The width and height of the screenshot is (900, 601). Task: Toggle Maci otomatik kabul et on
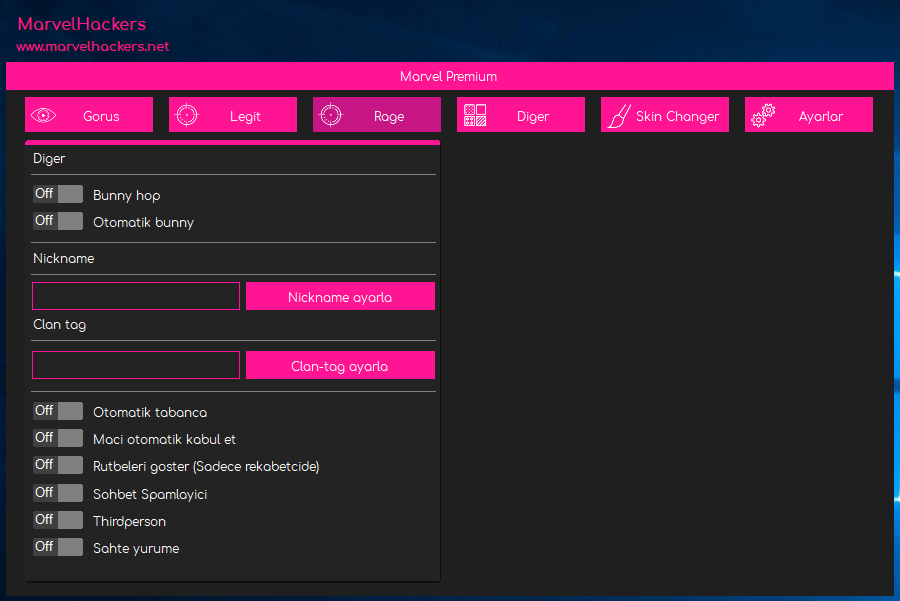tap(58, 437)
